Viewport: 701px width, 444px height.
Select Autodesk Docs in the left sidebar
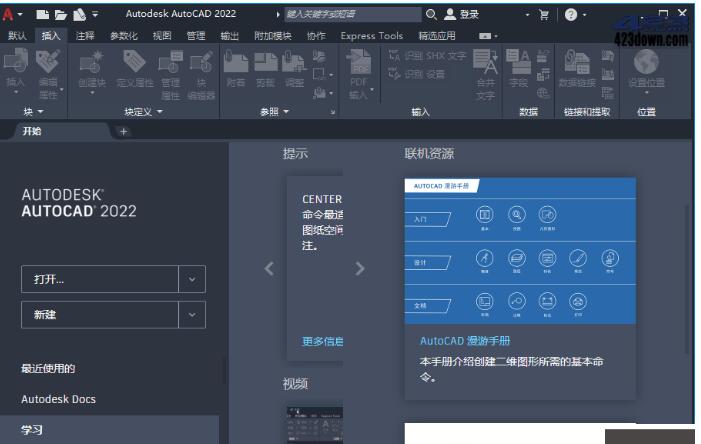click(59, 399)
